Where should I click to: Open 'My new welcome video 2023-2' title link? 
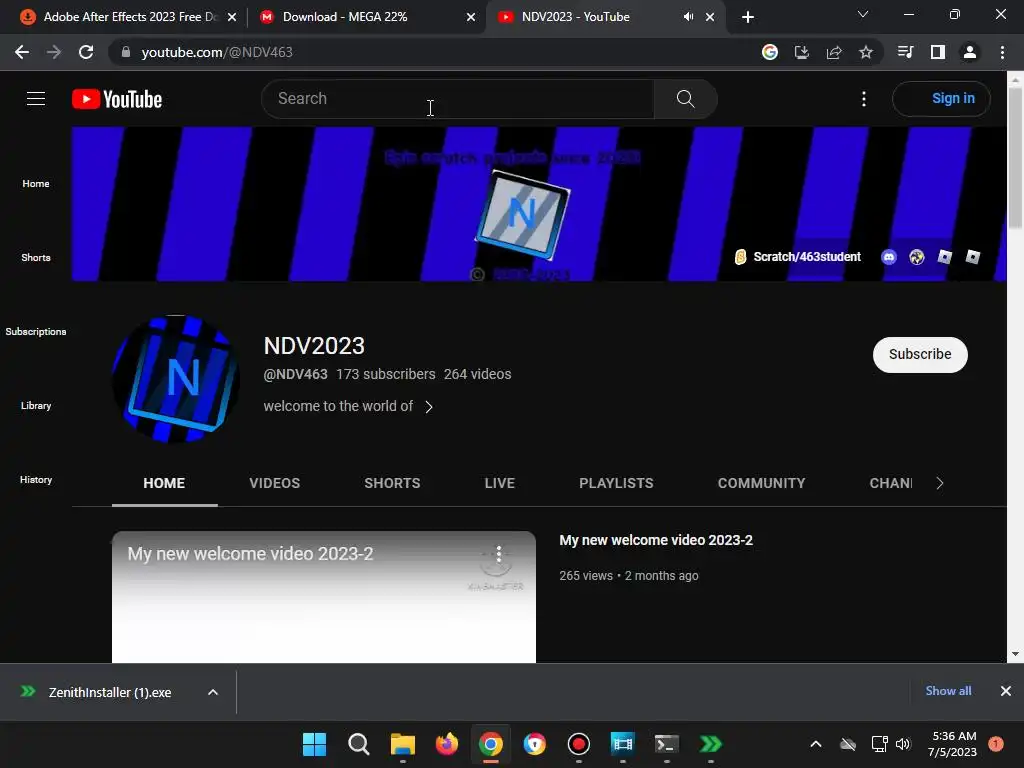[656, 540]
